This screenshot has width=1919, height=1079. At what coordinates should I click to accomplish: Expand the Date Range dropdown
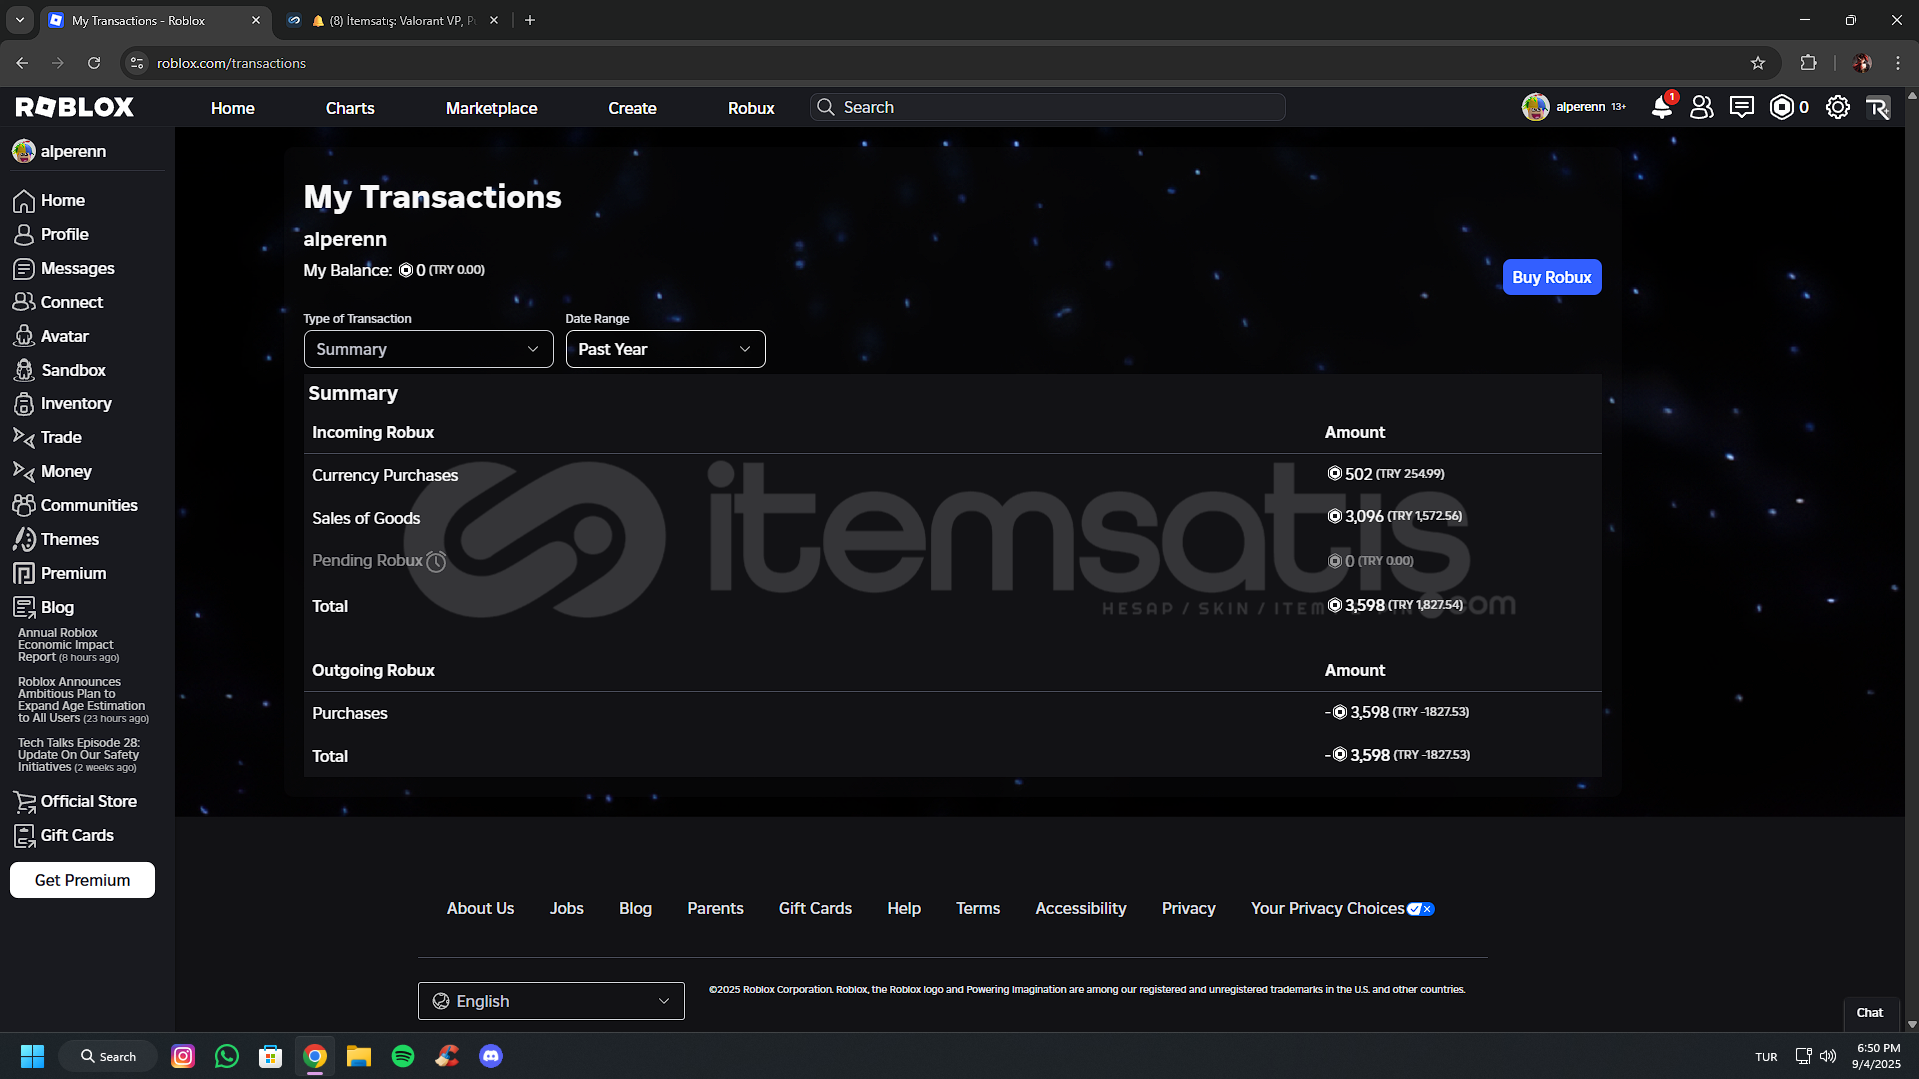[x=665, y=349]
